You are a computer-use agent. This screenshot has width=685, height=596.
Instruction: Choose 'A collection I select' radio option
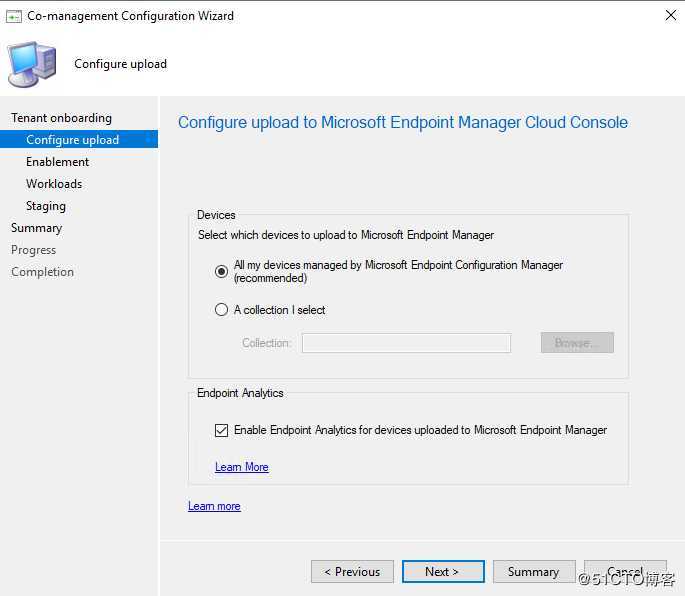(x=221, y=310)
